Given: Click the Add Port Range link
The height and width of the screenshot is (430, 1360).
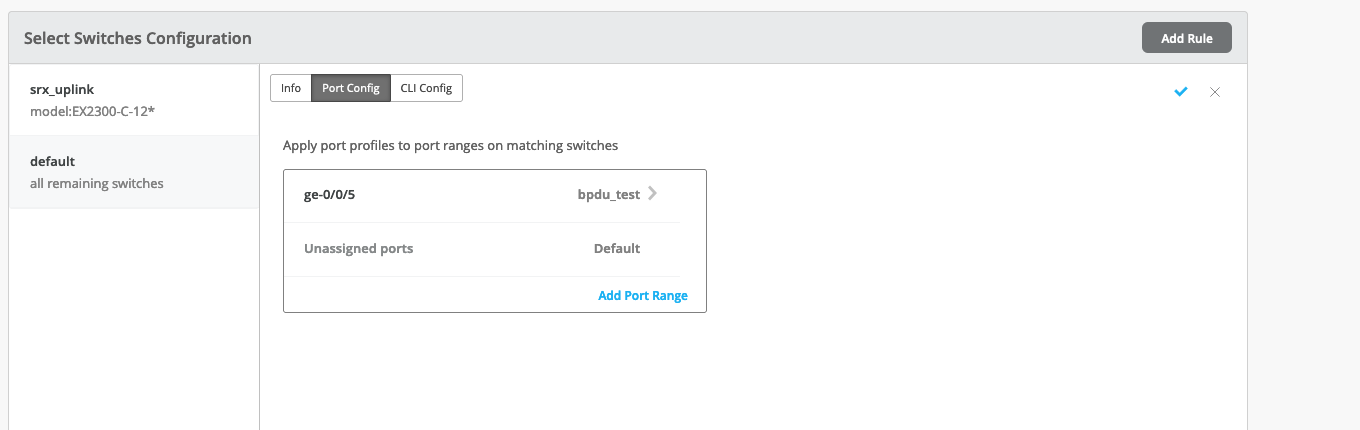Looking at the screenshot, I should 642,296.
